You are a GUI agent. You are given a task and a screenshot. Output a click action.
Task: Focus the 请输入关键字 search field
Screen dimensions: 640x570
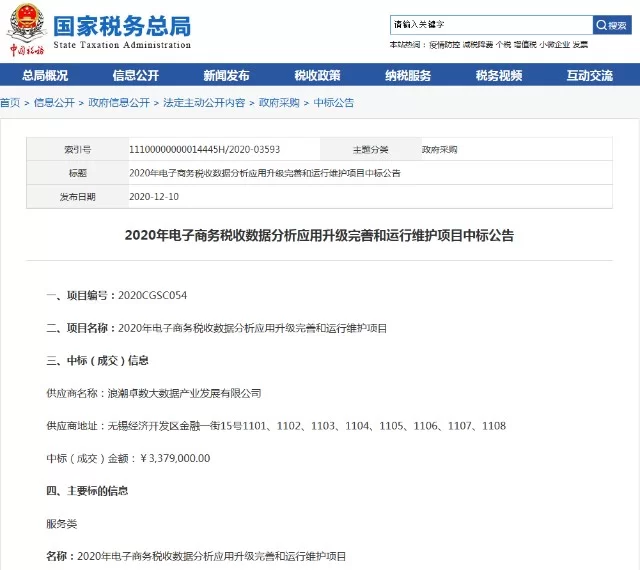tap(490, 25)
